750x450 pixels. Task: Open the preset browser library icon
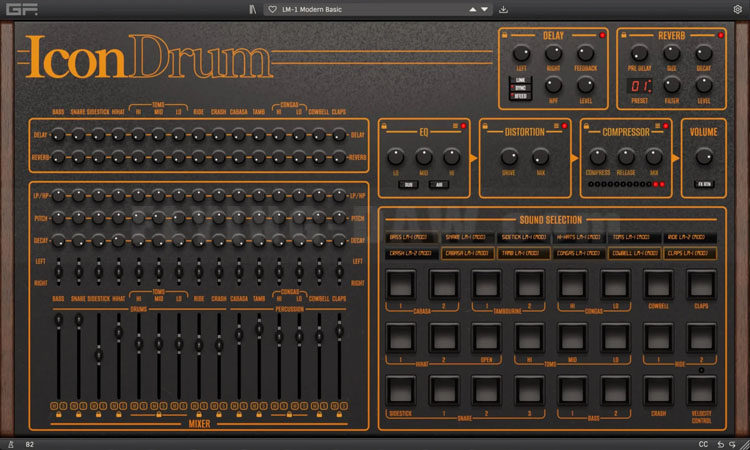[253, 9]
